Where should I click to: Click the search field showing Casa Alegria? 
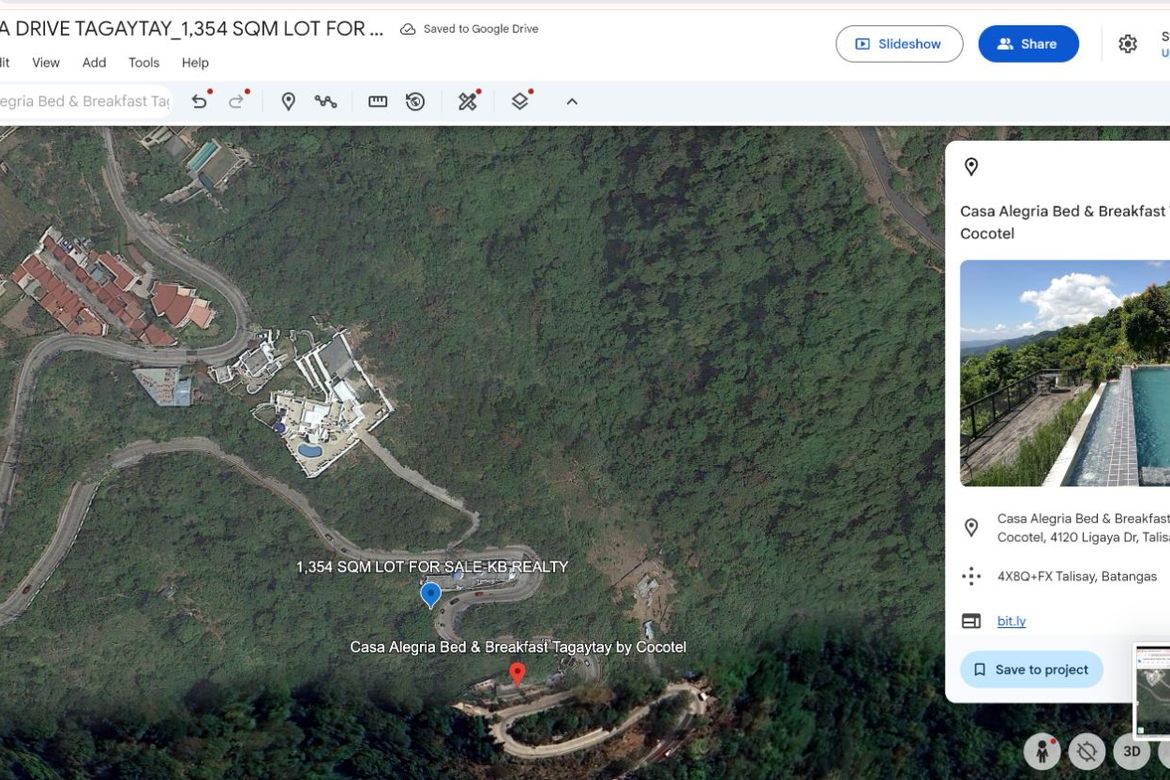(85, 102)
